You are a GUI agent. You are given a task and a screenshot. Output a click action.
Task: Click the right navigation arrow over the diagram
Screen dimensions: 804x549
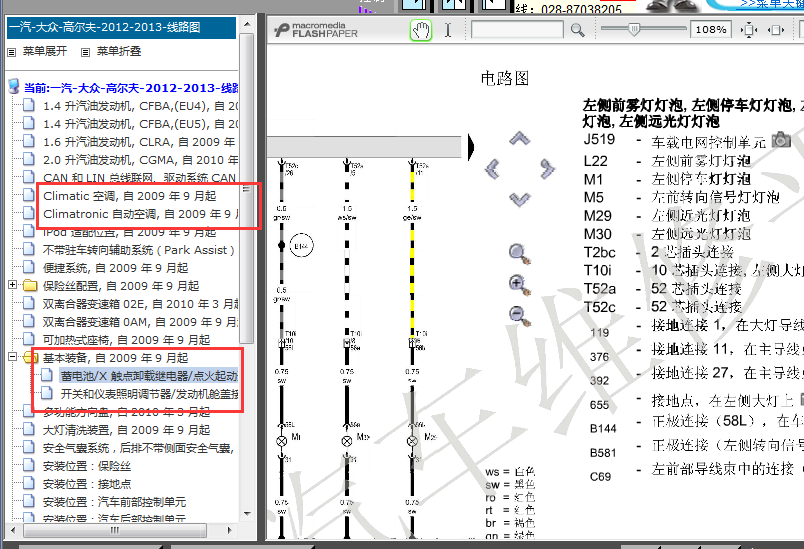[547, 169]
